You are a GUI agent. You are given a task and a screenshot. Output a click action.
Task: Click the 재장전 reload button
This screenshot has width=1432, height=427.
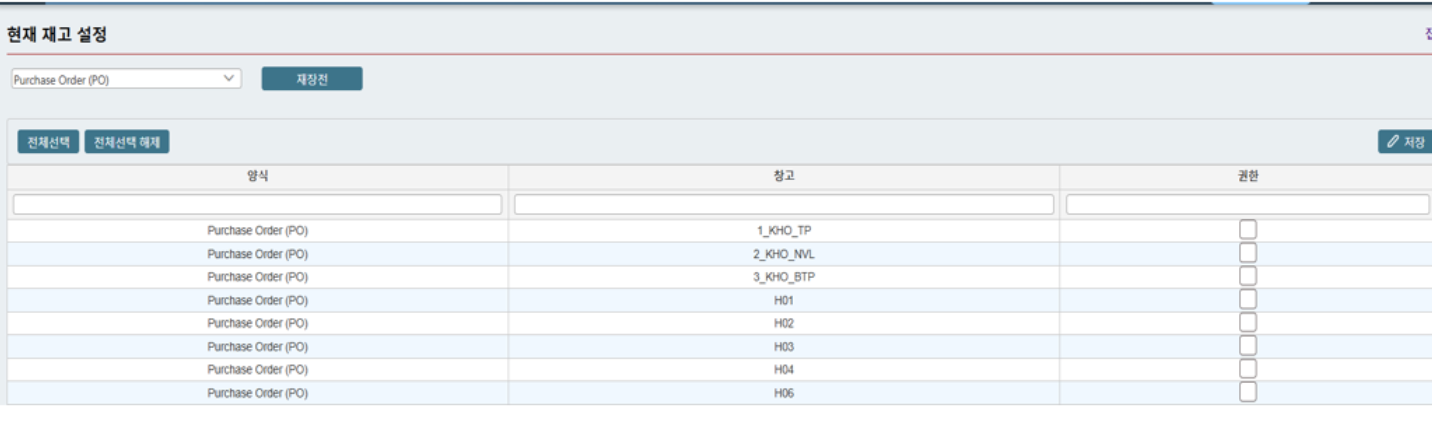point(312,79)
